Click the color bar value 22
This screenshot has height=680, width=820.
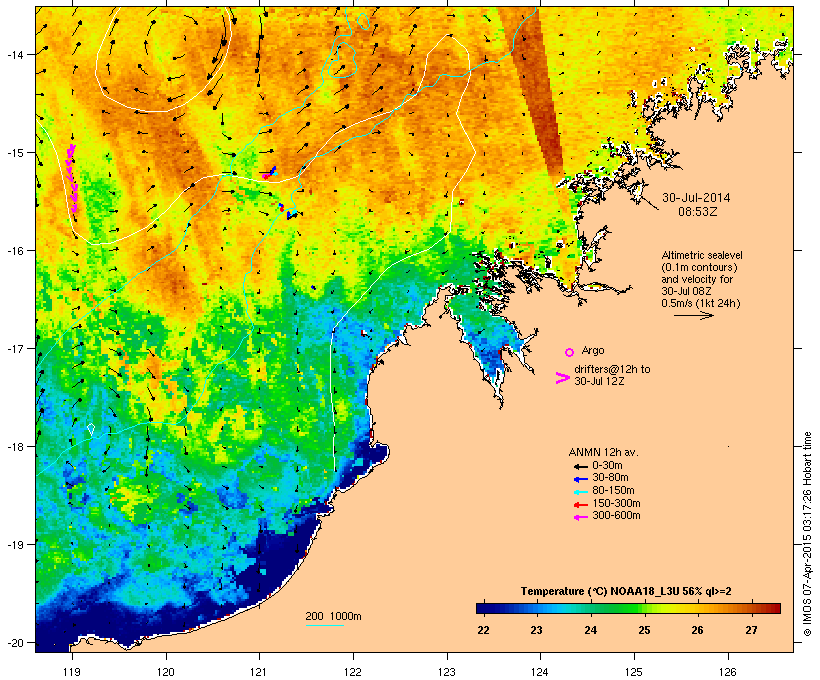(x=483, y=630)
